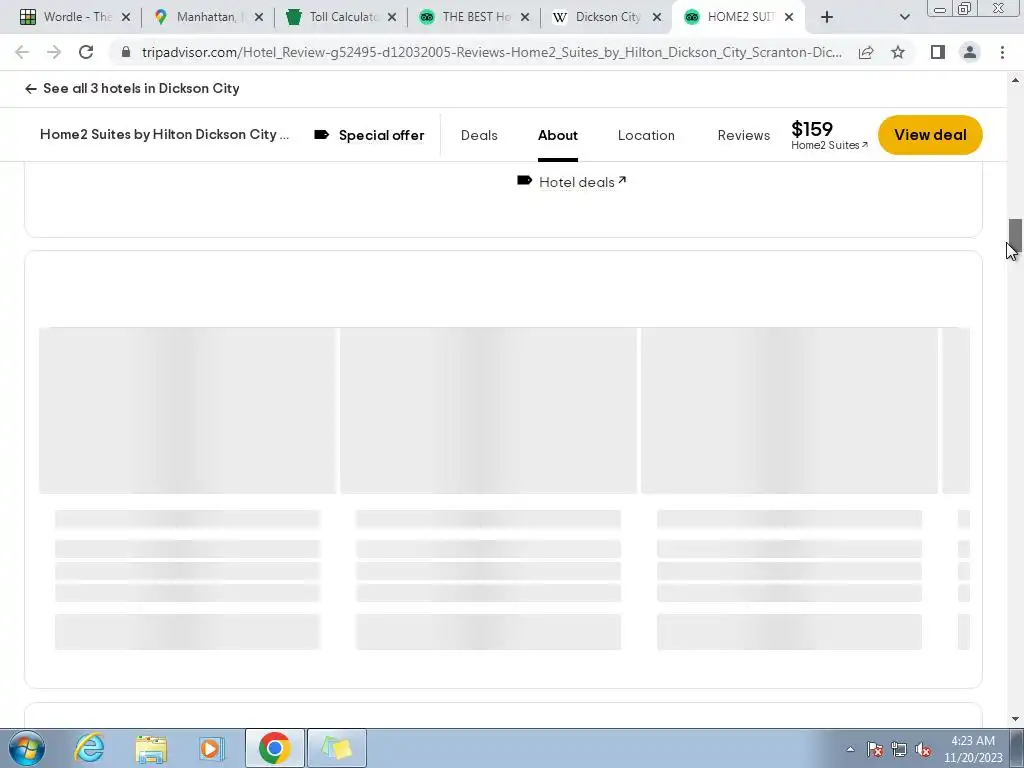Close the Toll Calculator tab
Viewport: 1024px width, 768px height.
(392, 17)
